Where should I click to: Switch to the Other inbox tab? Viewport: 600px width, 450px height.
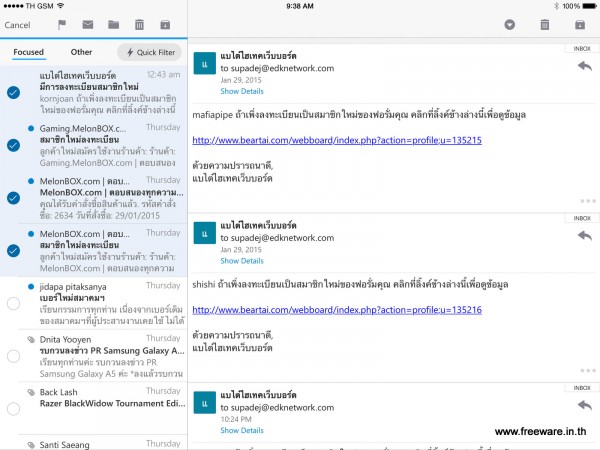click(x=82, y=52)
